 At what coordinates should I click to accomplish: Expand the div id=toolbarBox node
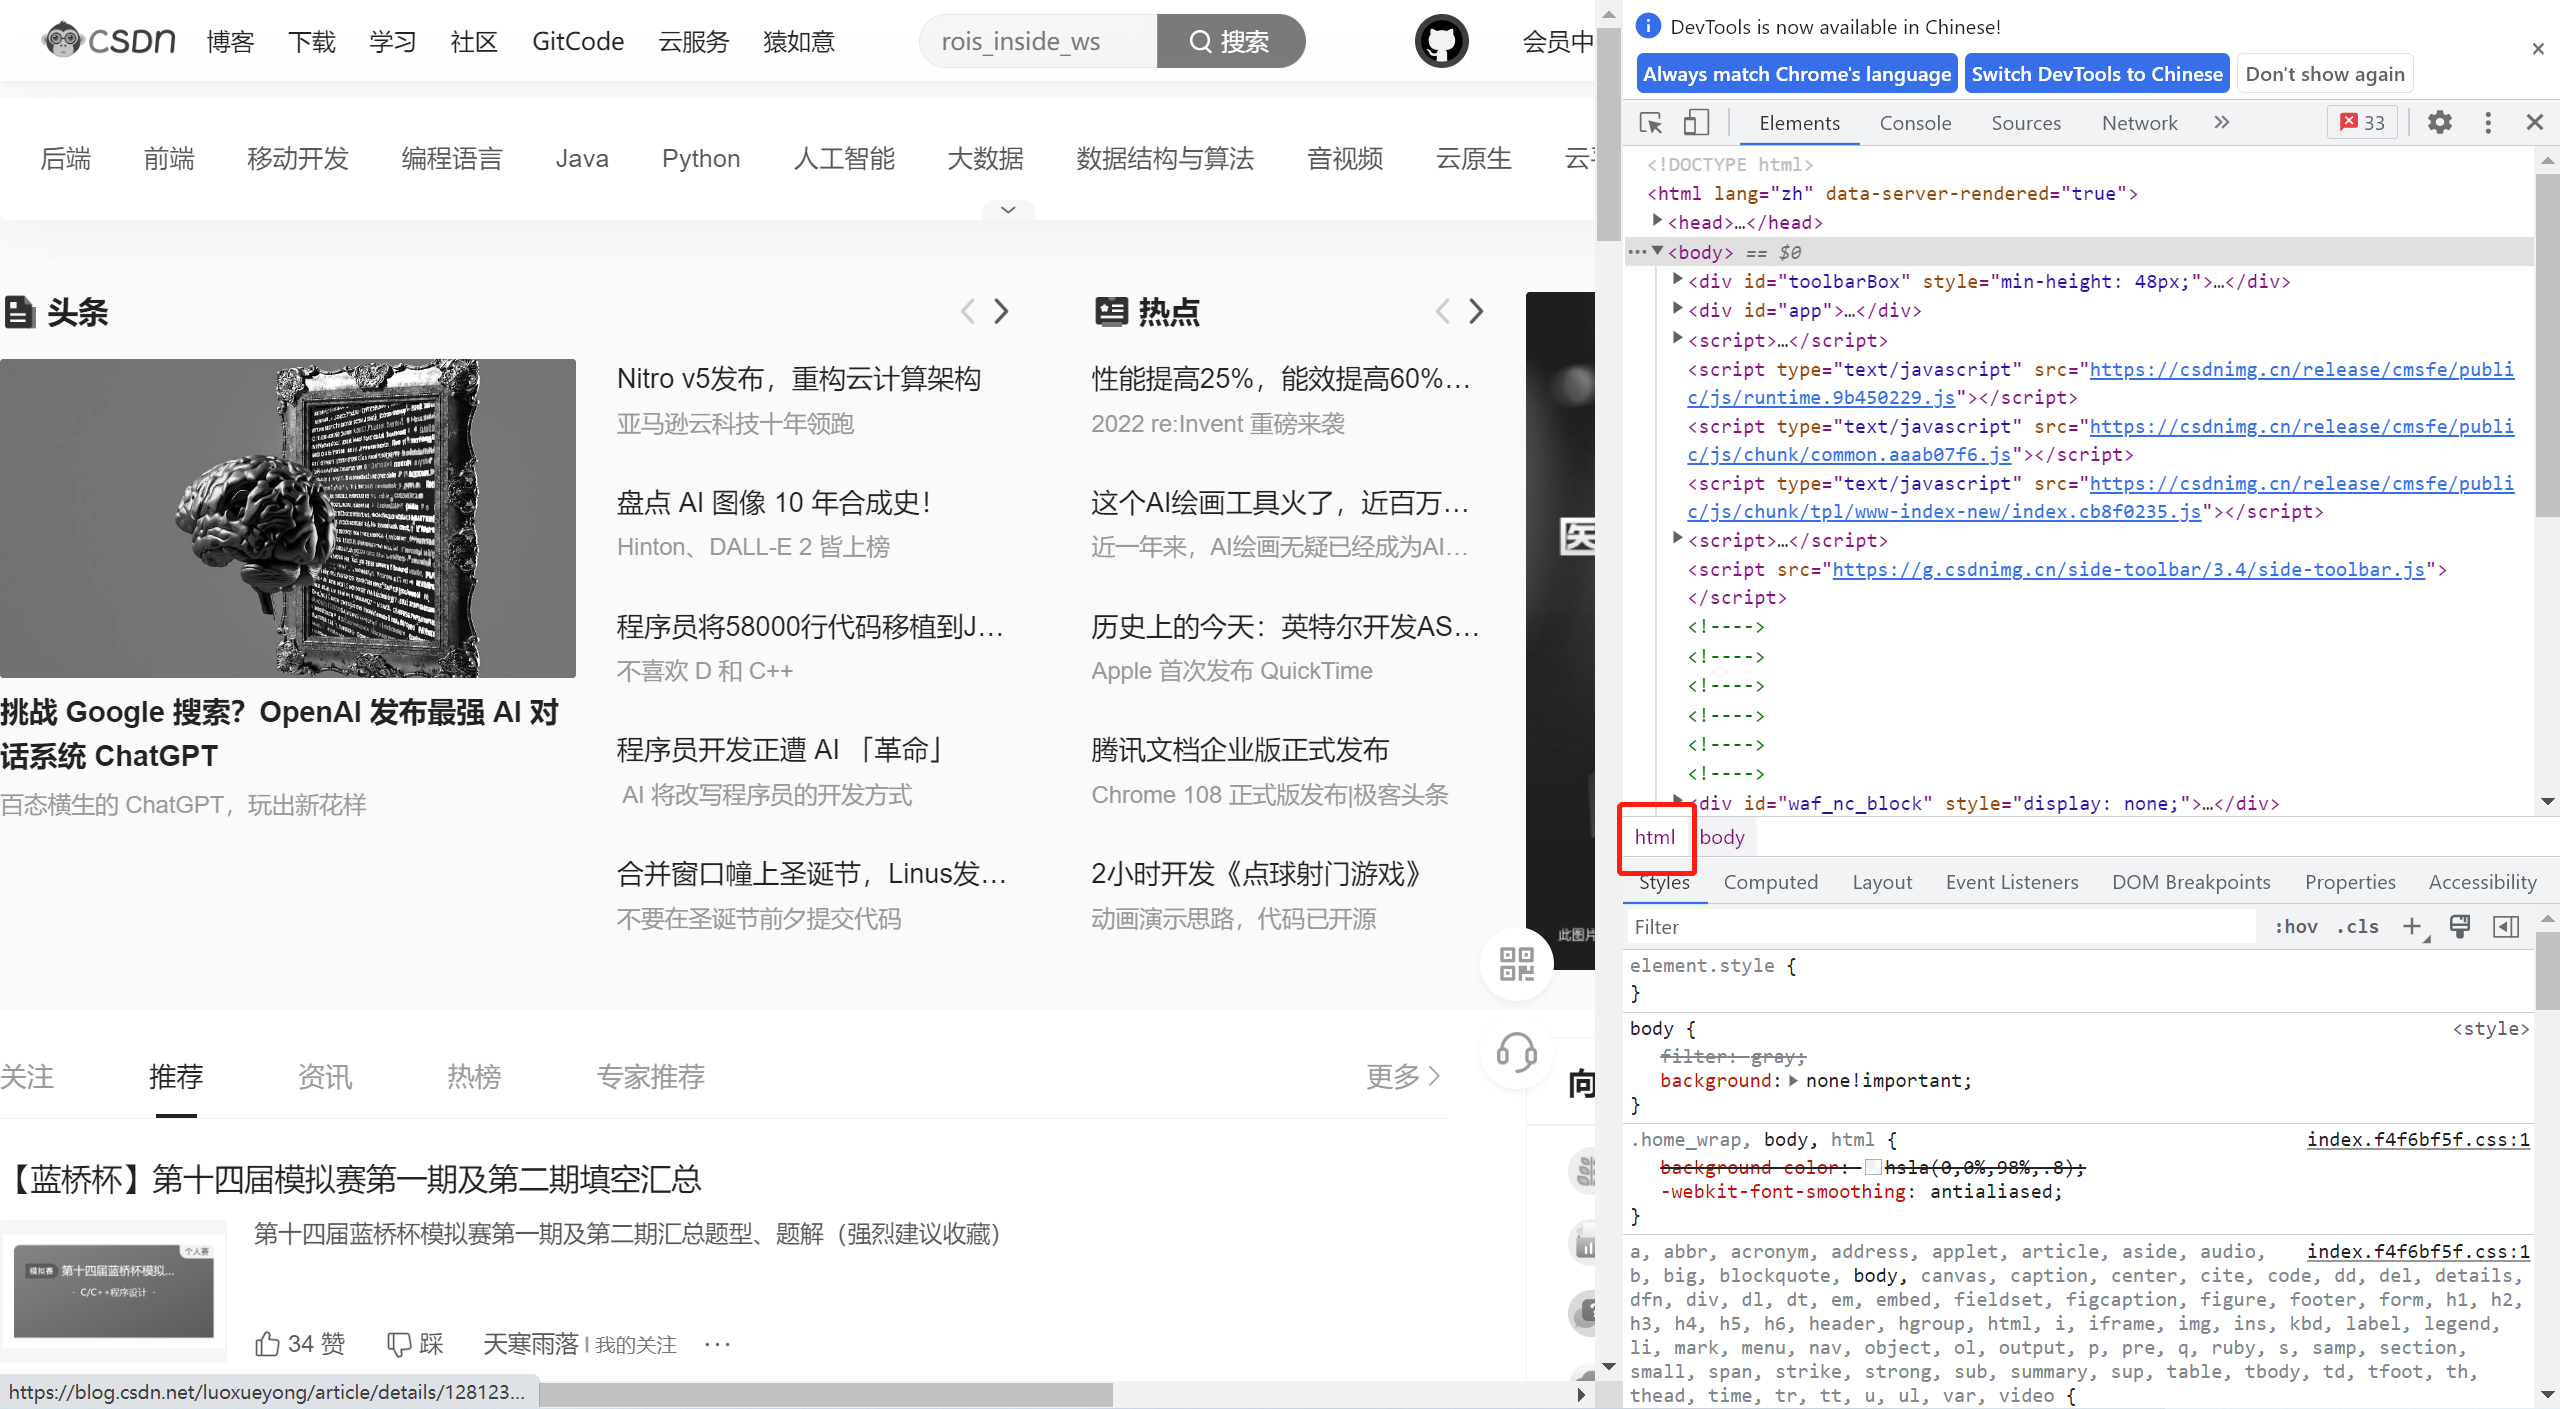1678,280
